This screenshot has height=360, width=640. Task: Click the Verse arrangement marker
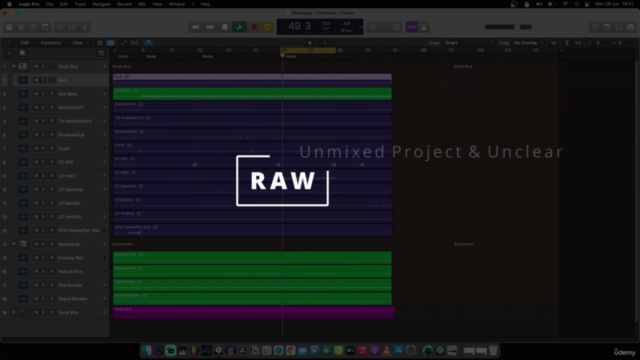coord(207,56)
